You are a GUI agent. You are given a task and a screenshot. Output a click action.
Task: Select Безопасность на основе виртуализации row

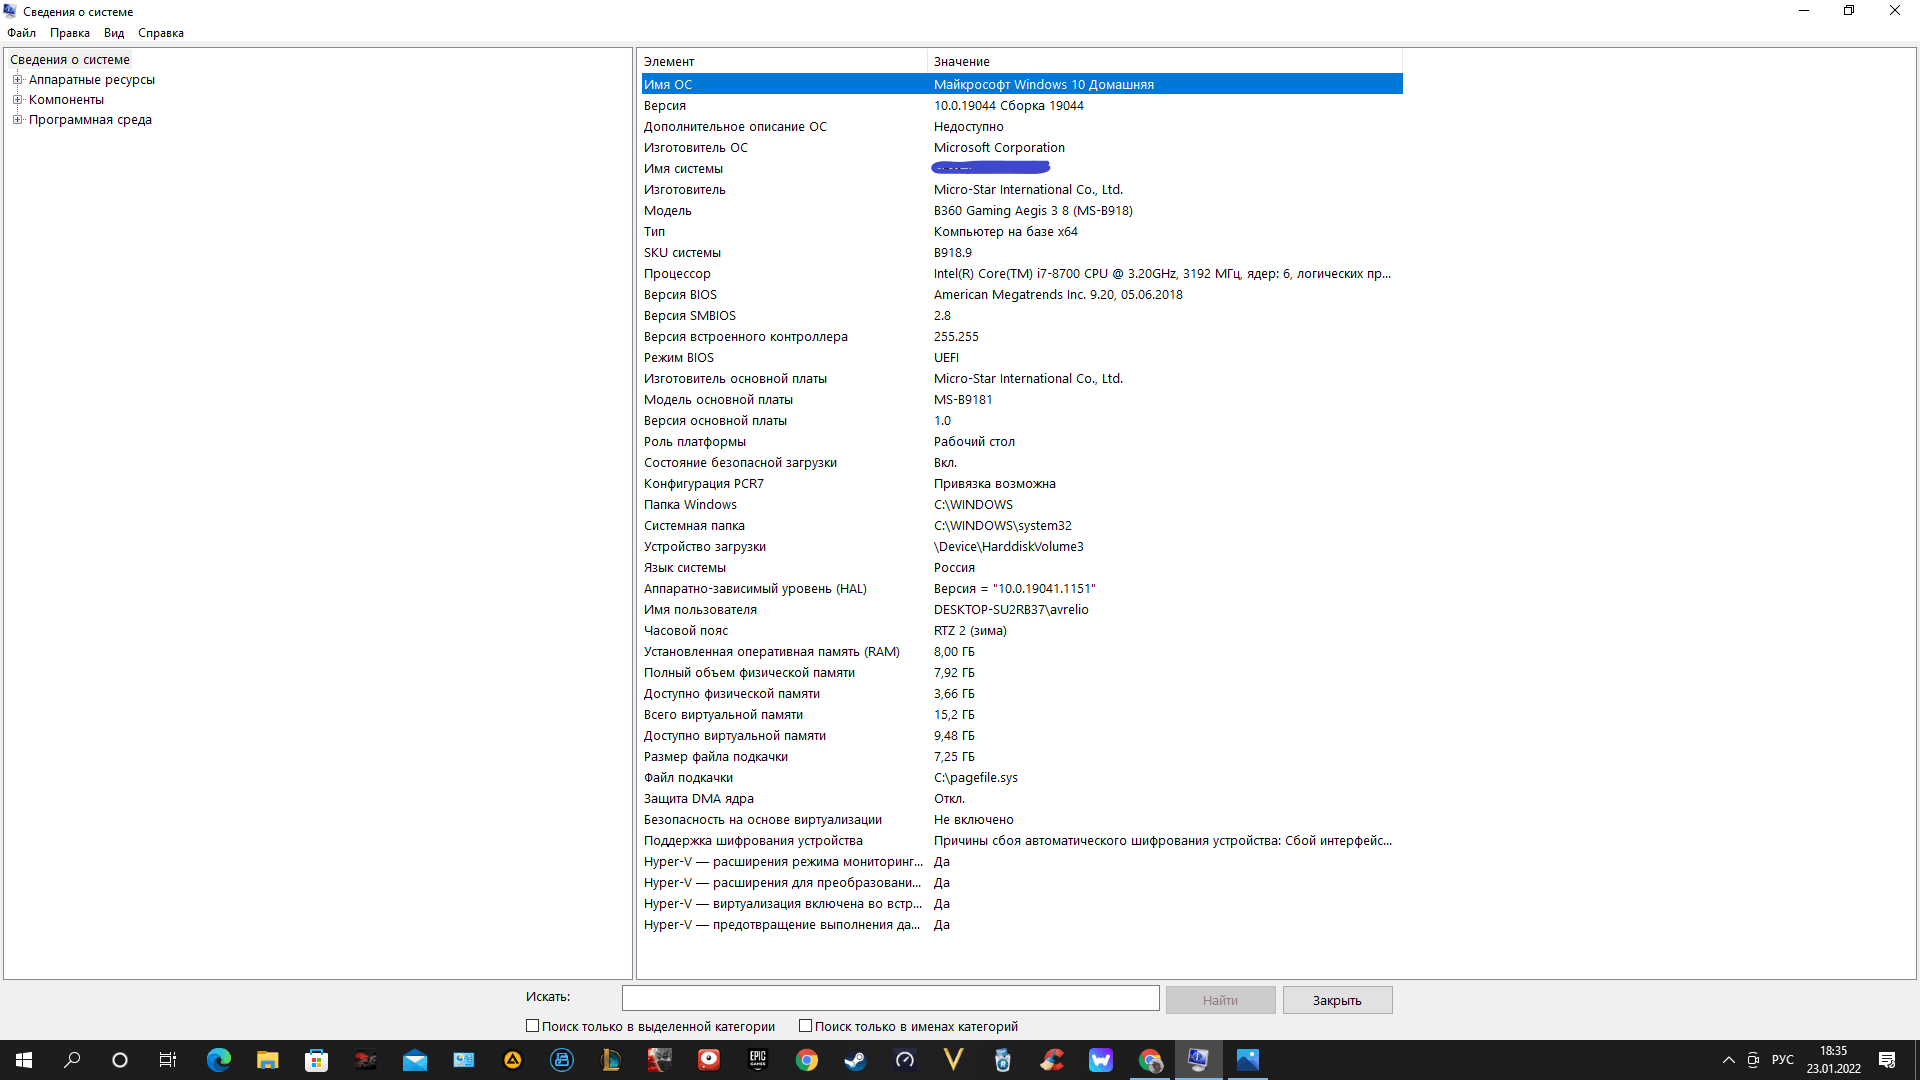[x=1021, y=819]
